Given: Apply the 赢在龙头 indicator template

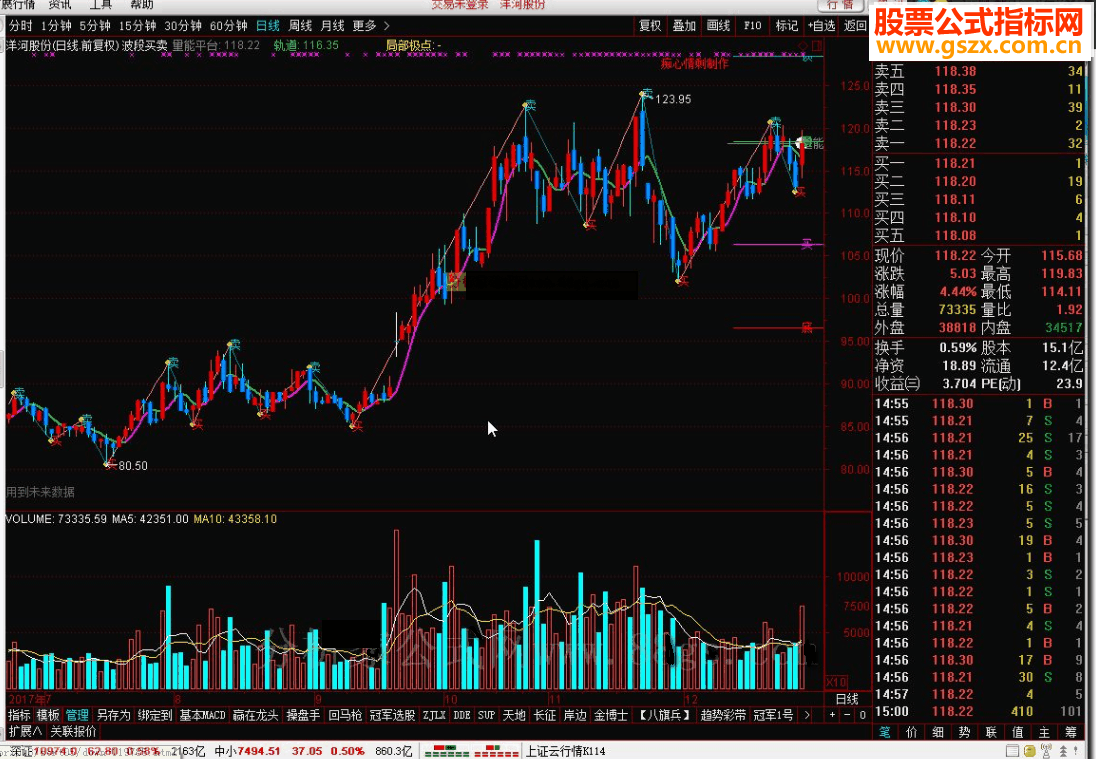Looking at the screenshot, I should [x=255, y=715].
